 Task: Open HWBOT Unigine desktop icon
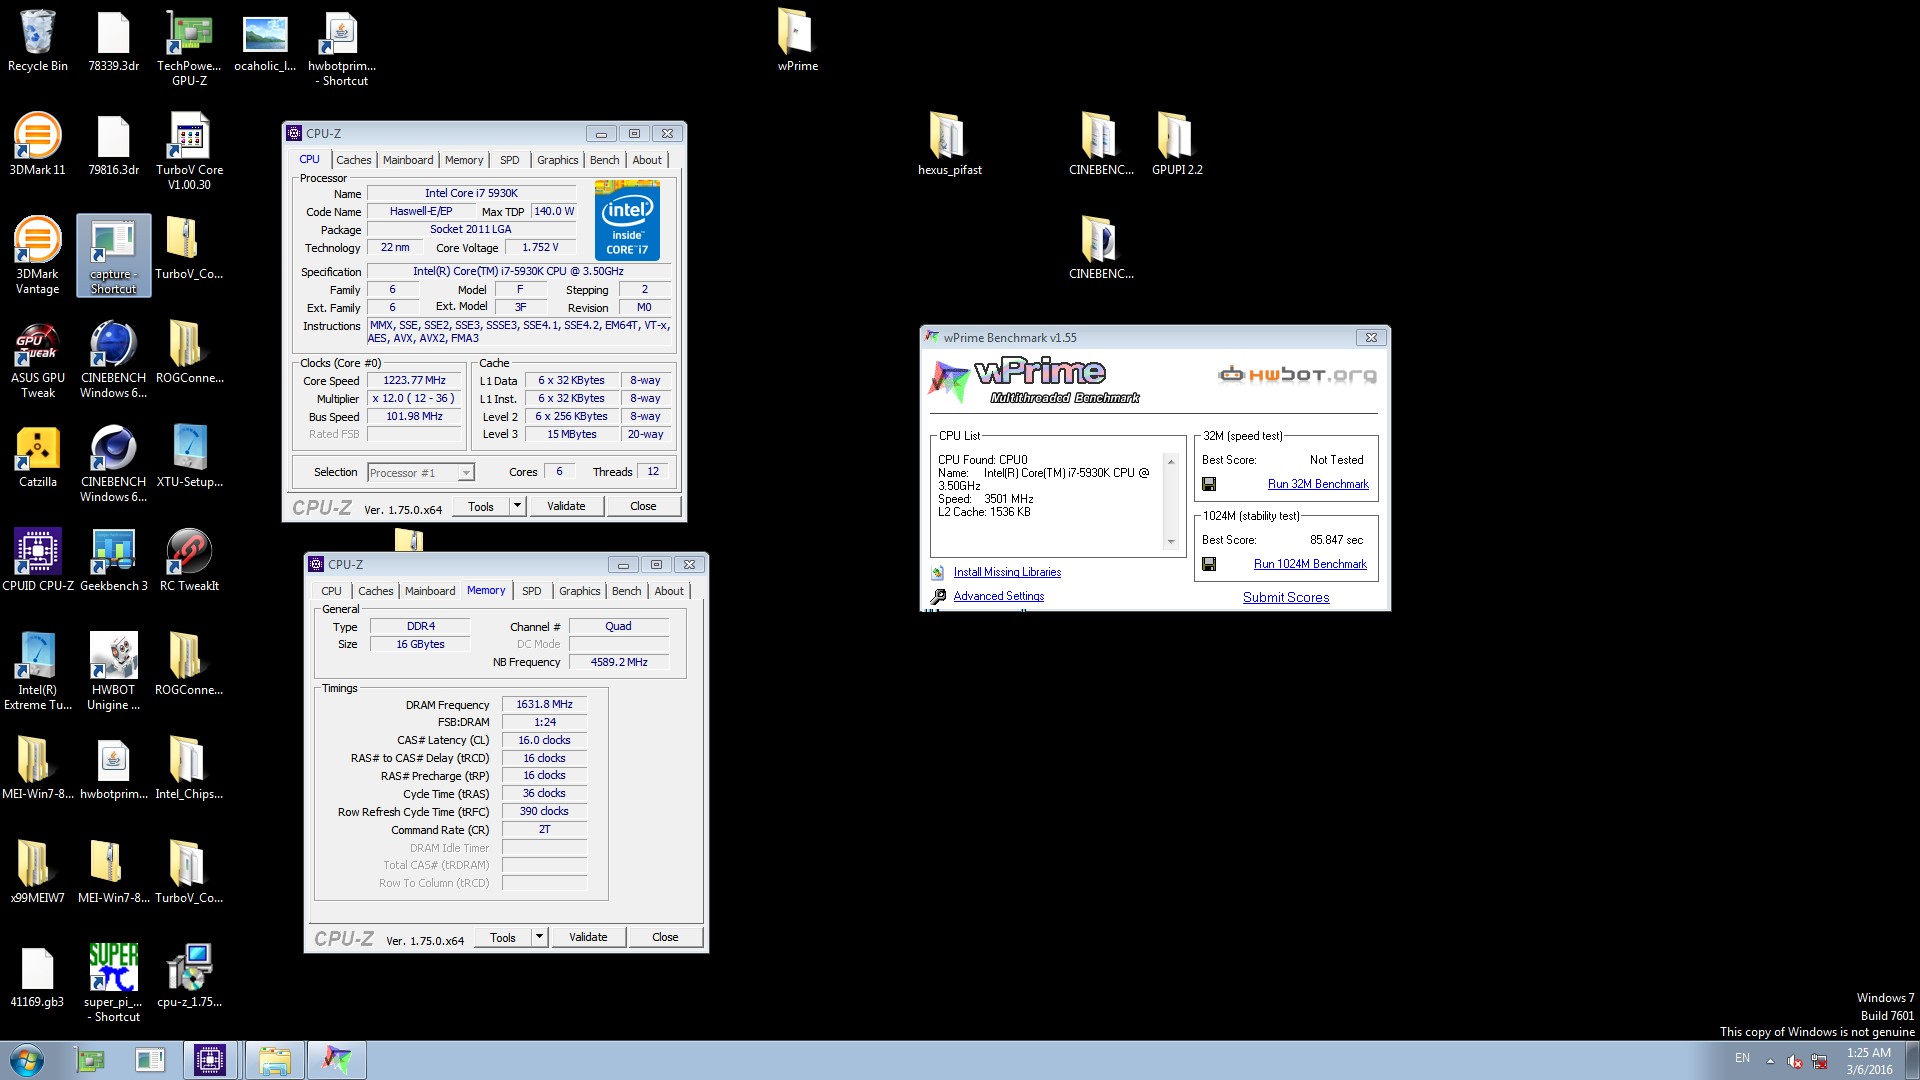[x=113, y=671]
